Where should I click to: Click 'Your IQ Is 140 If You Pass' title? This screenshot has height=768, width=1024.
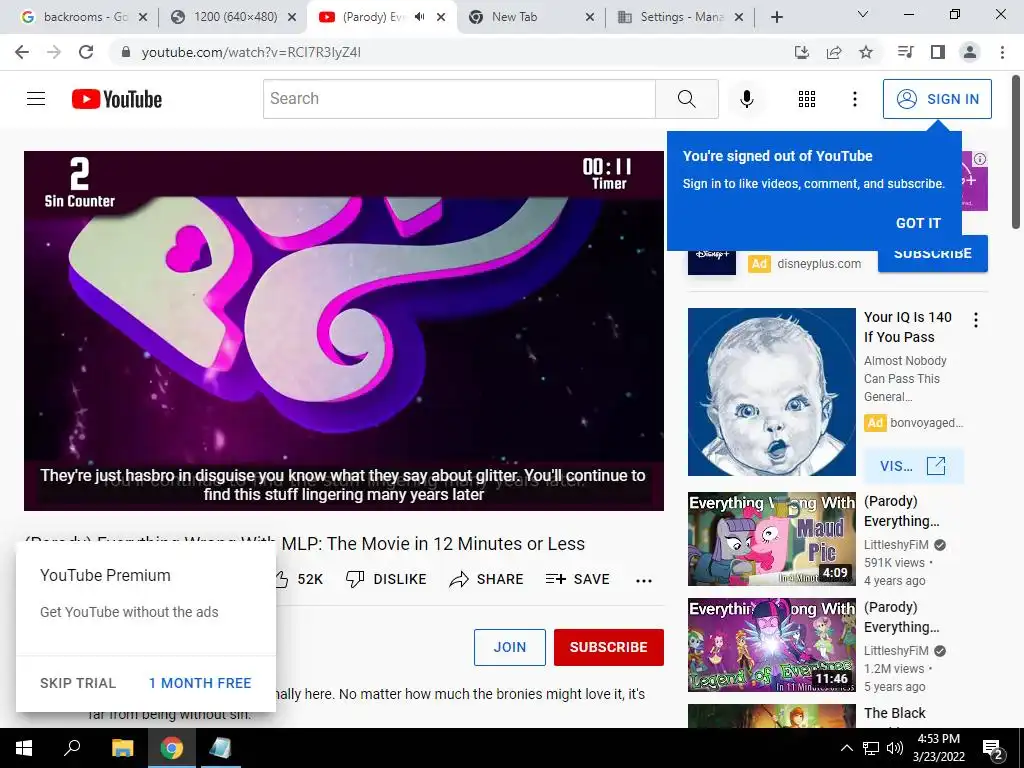(908, 327)
